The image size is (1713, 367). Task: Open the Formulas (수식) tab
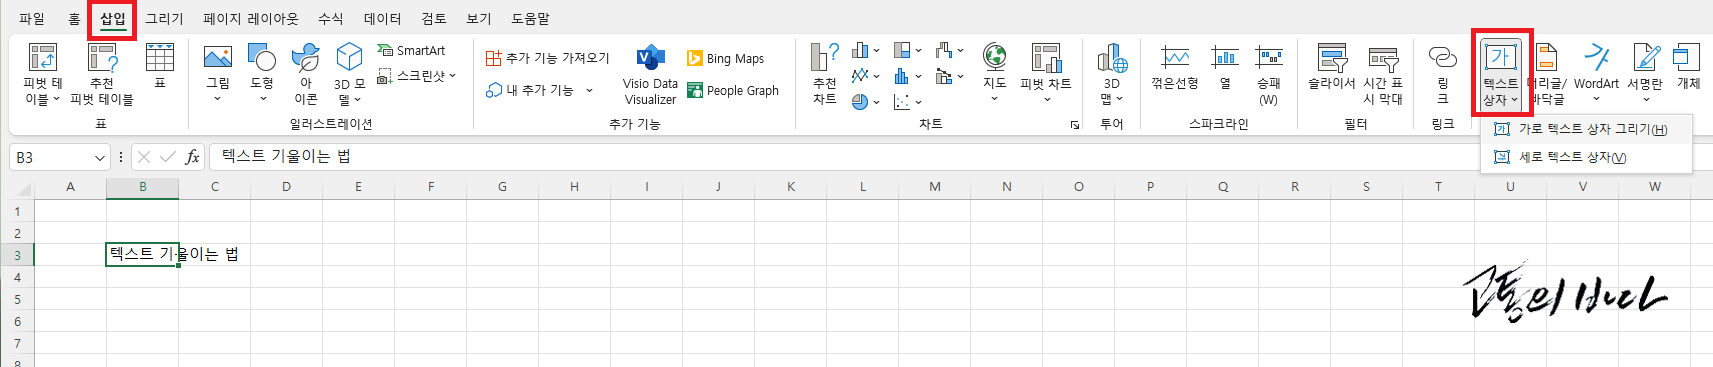(x=330, y=19)
